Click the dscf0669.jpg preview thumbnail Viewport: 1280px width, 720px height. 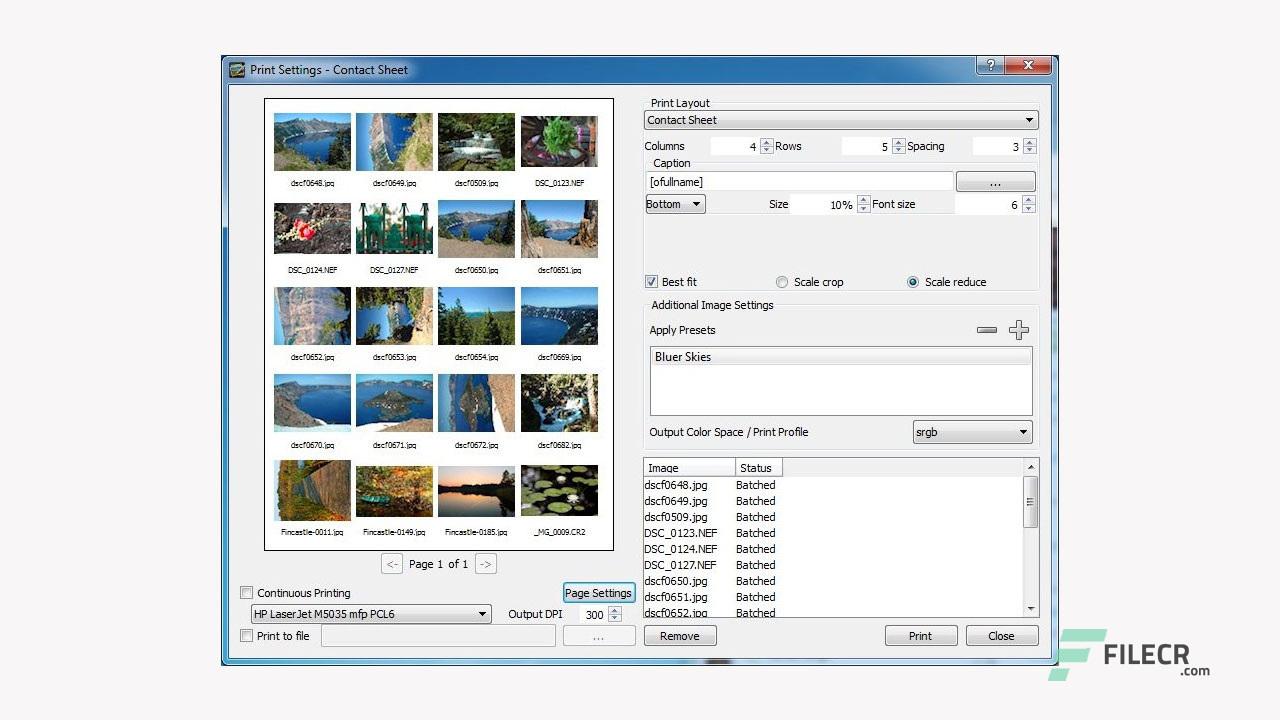(559, 316)
